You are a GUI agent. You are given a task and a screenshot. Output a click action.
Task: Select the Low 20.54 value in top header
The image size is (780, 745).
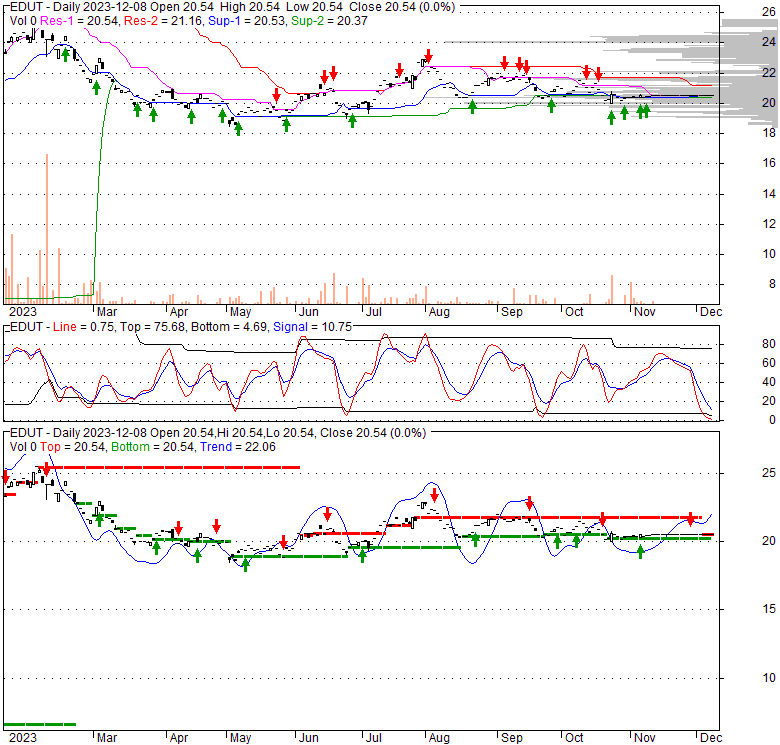point(314,7)
